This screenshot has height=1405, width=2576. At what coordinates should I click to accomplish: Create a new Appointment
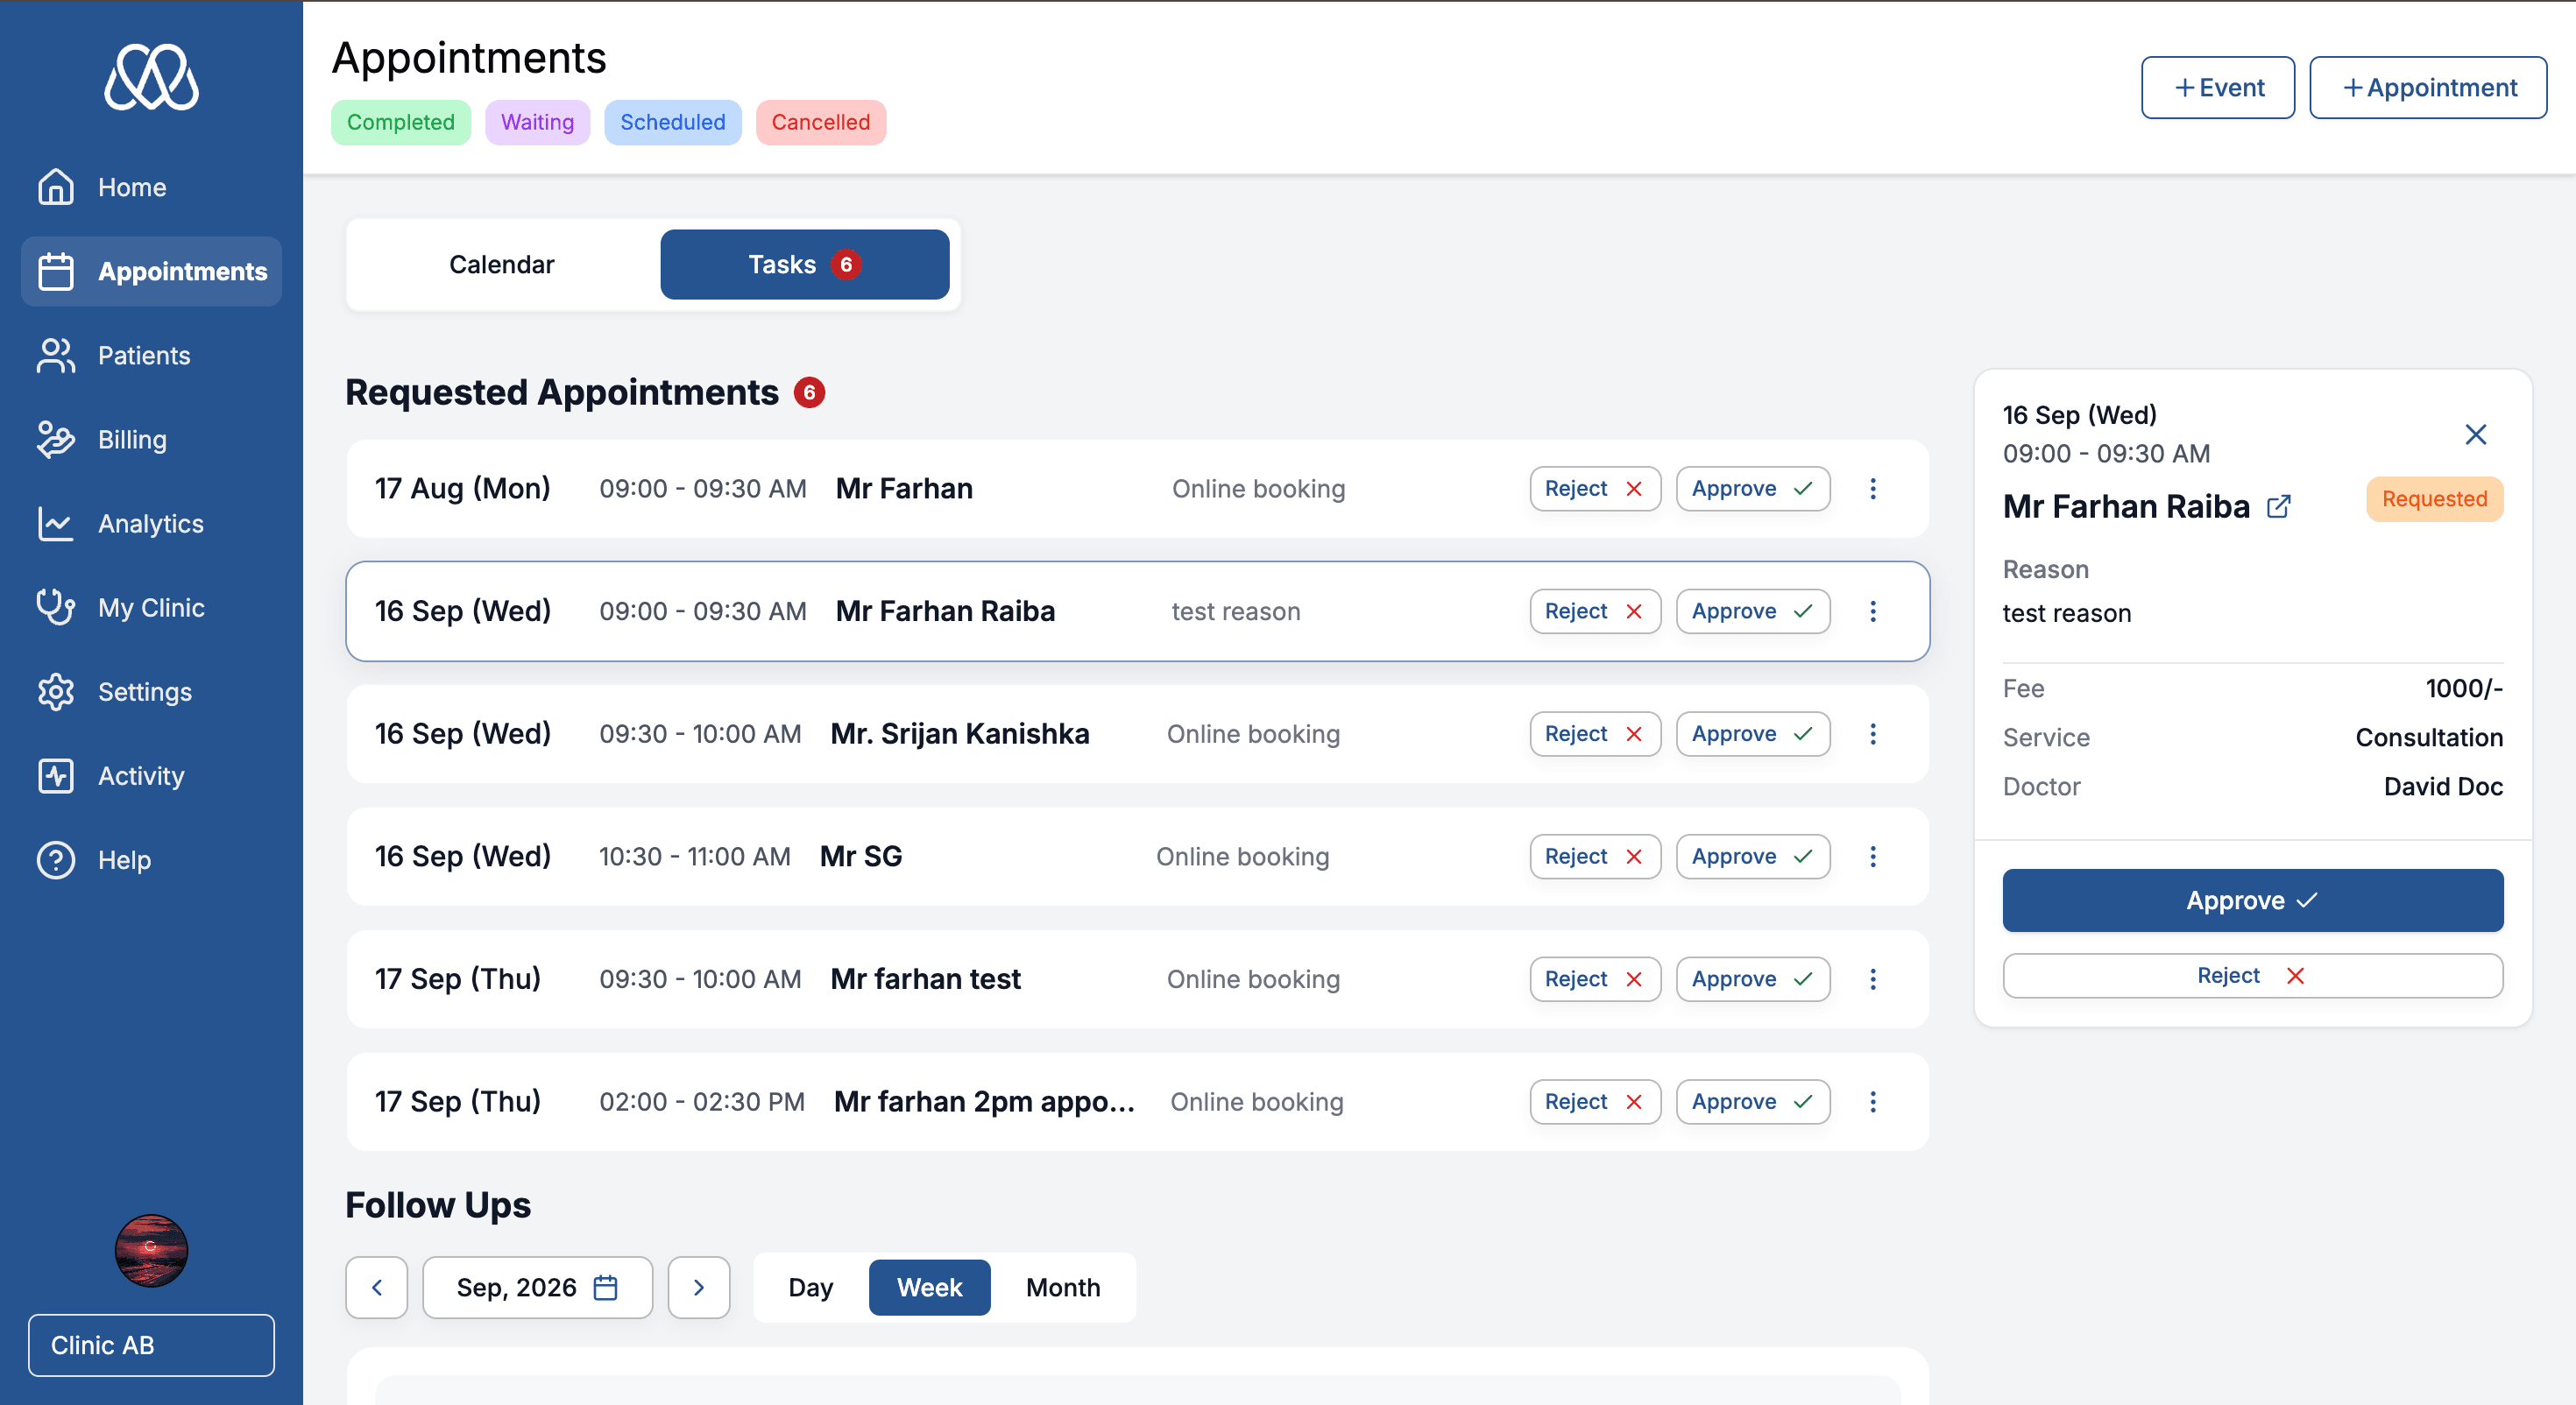tap(2427, 88)
